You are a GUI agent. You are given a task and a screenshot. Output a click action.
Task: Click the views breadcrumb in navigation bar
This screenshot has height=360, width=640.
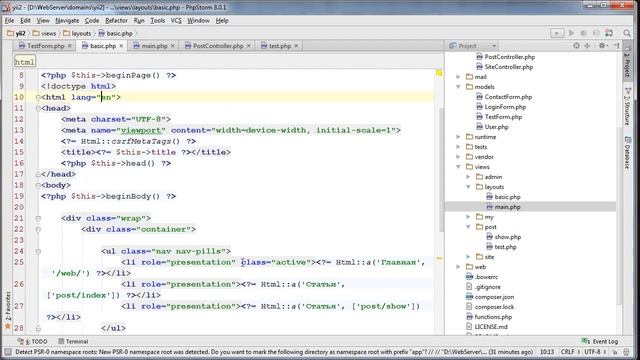44,33
